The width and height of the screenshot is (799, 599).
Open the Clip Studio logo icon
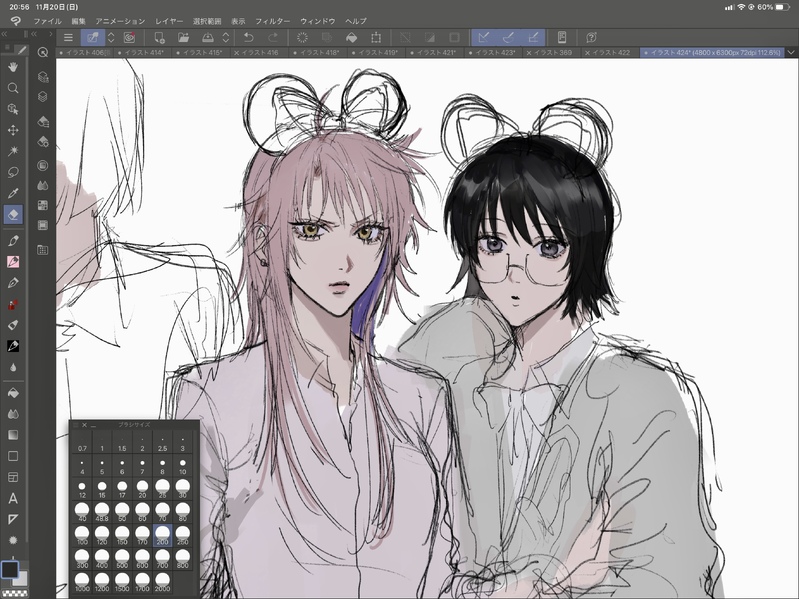point(16,20)
